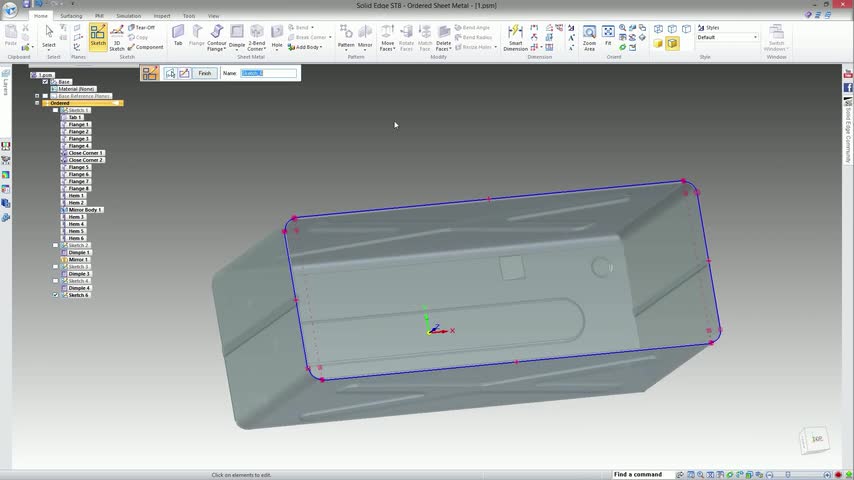This screenshot has height=480, width=854.
Task: Select shaded with visible edges style
Action: (673, 43)
